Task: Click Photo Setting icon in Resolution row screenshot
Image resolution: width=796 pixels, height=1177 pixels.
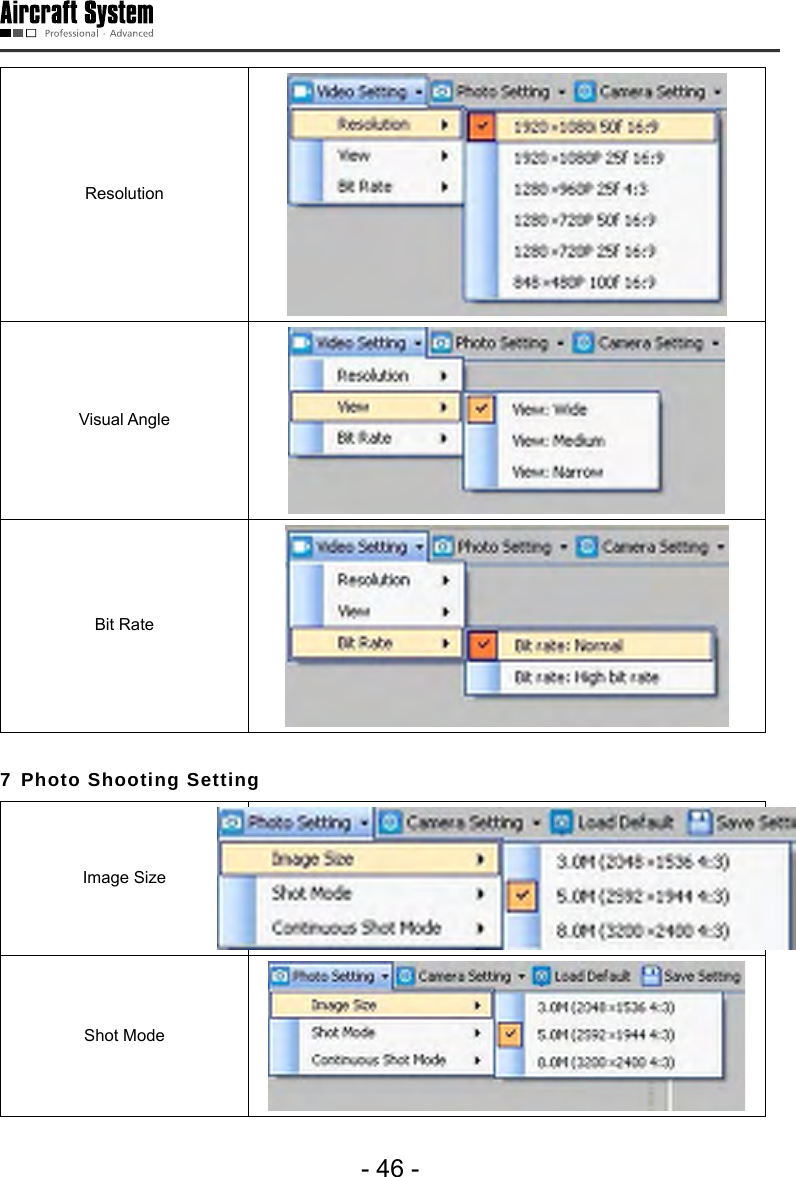Action: 442,92
